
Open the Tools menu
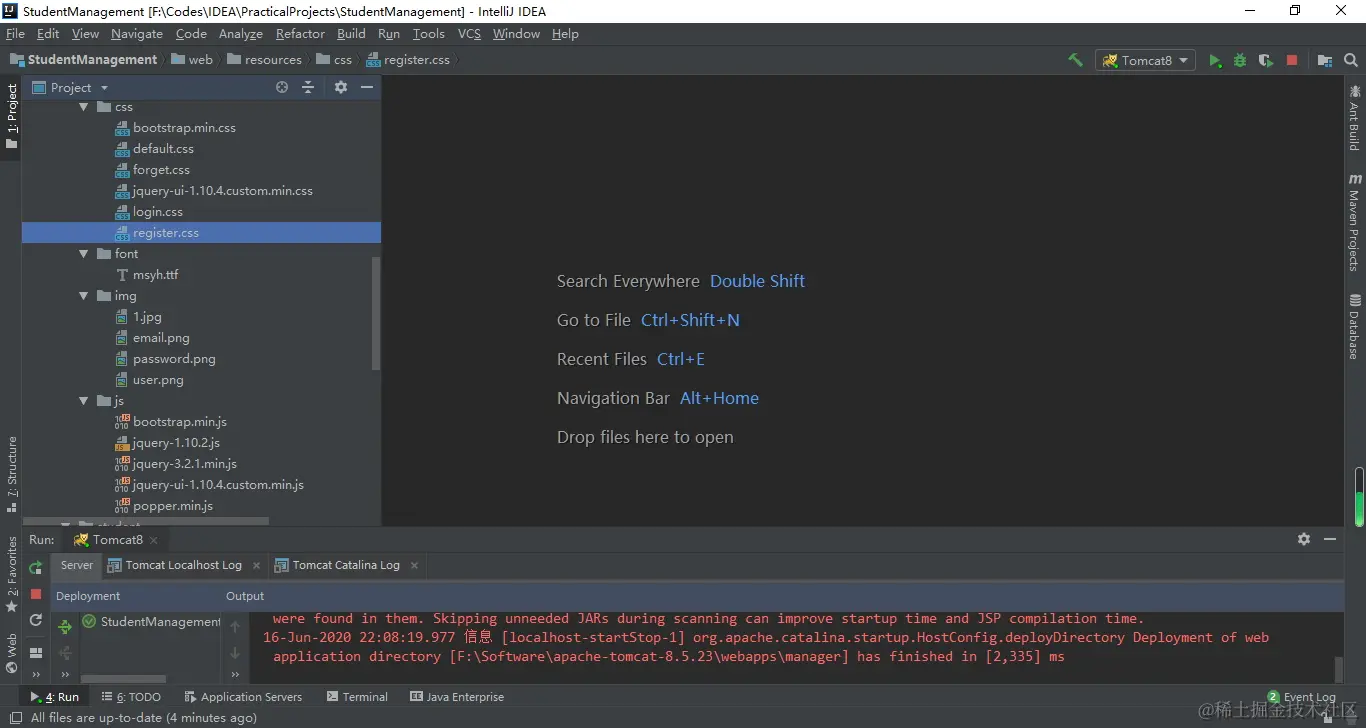click(428, 34)
